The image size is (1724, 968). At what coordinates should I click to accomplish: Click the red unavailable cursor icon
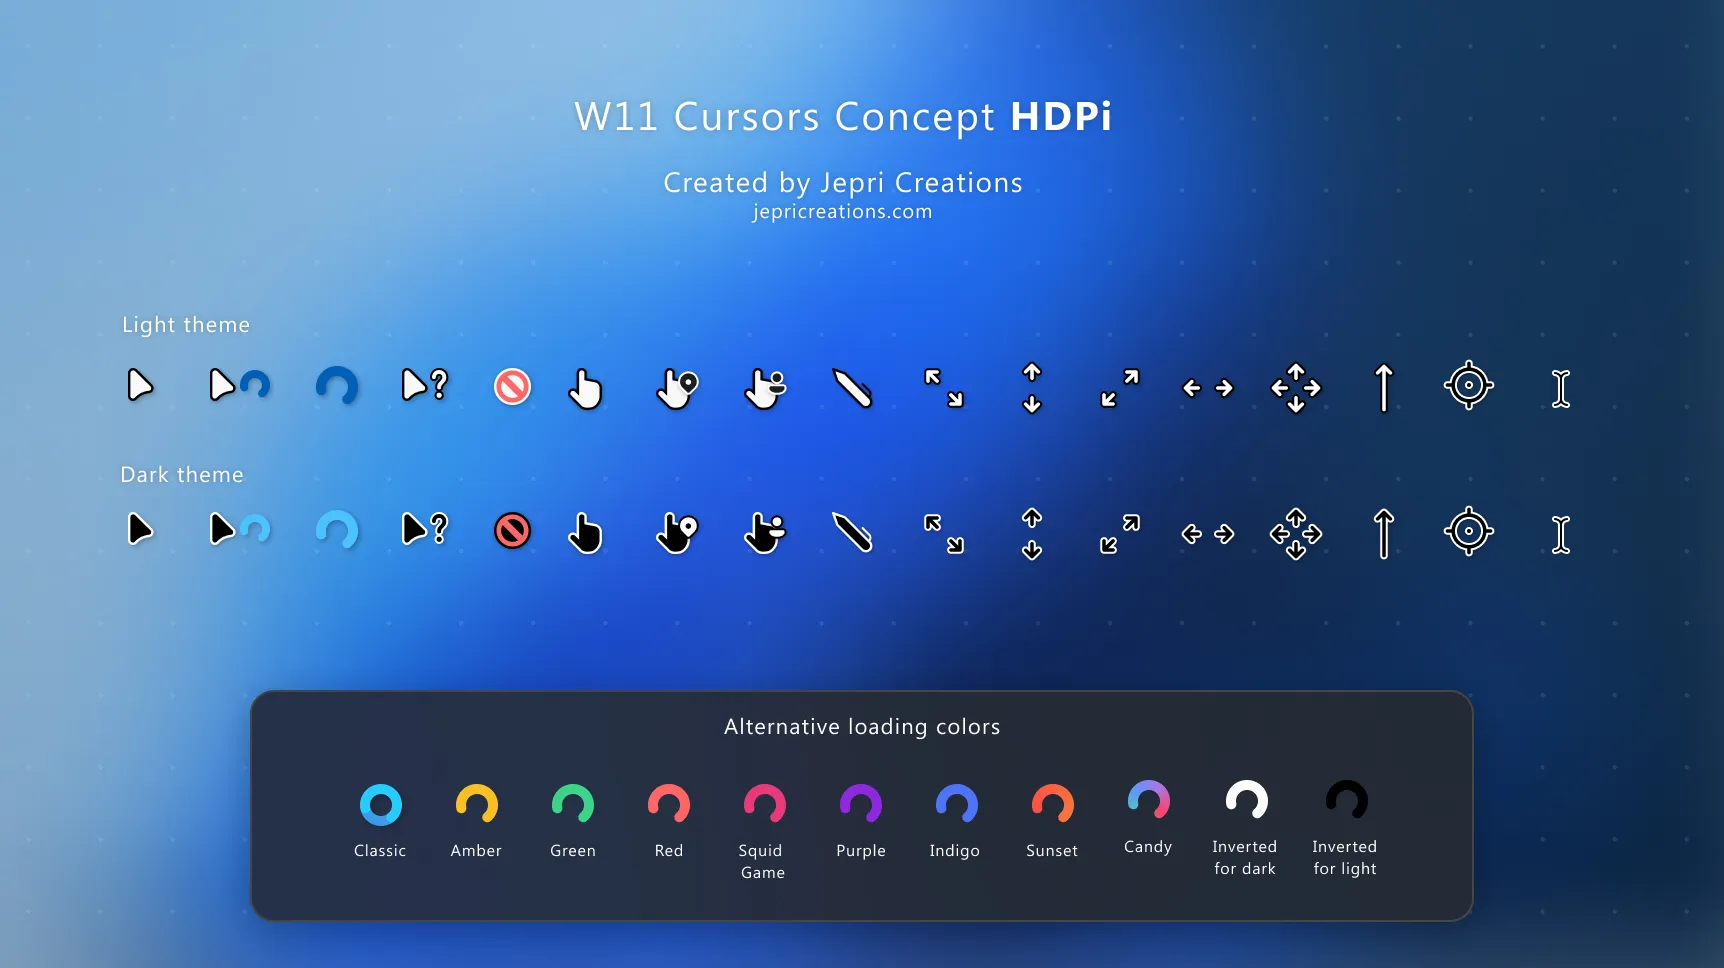[x=512, y=387]
